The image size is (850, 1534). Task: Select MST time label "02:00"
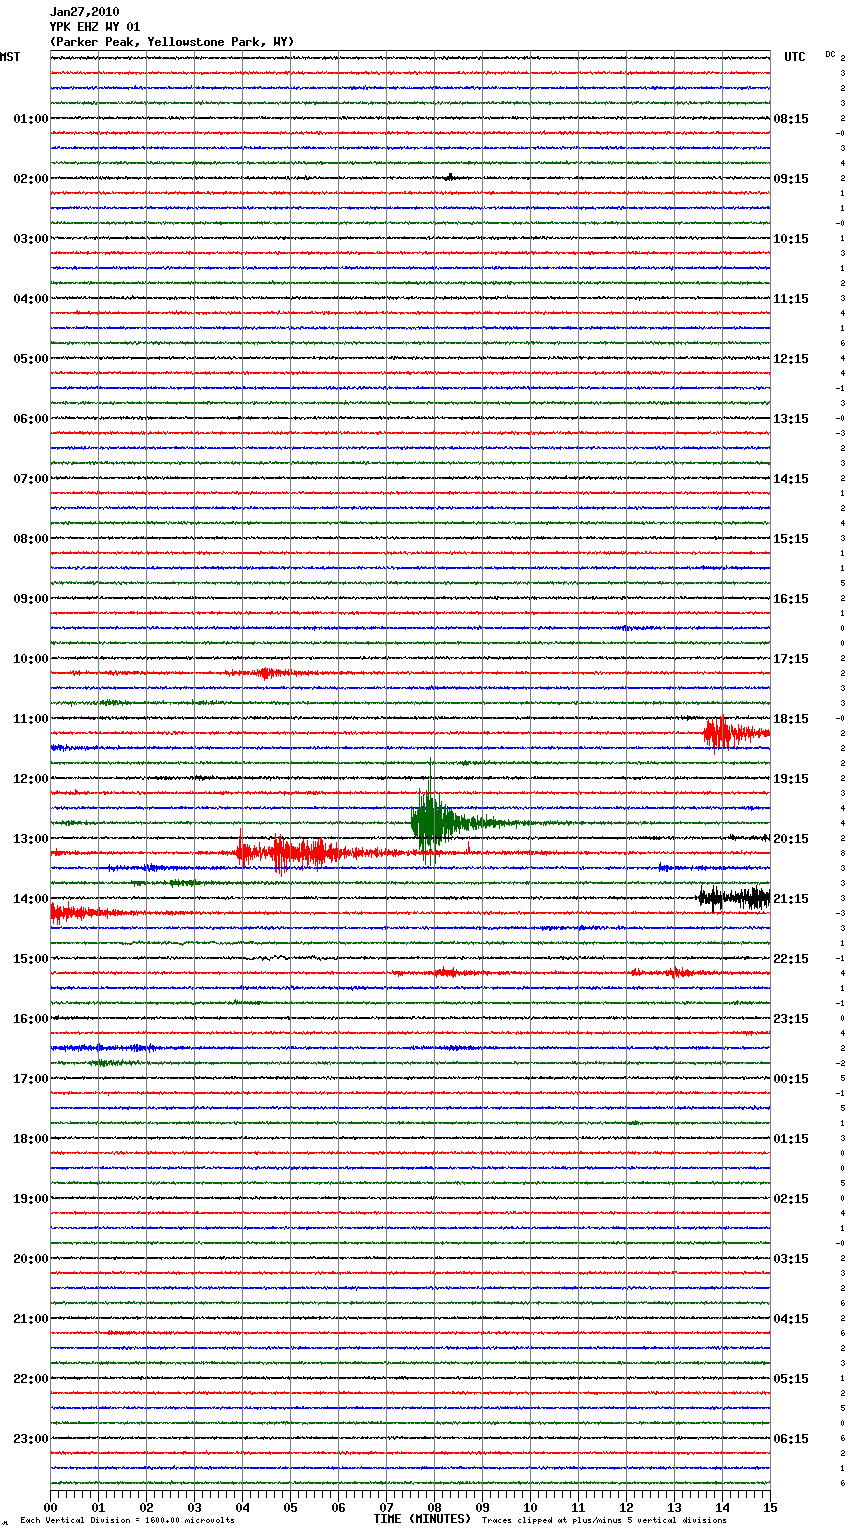(31, 179)
